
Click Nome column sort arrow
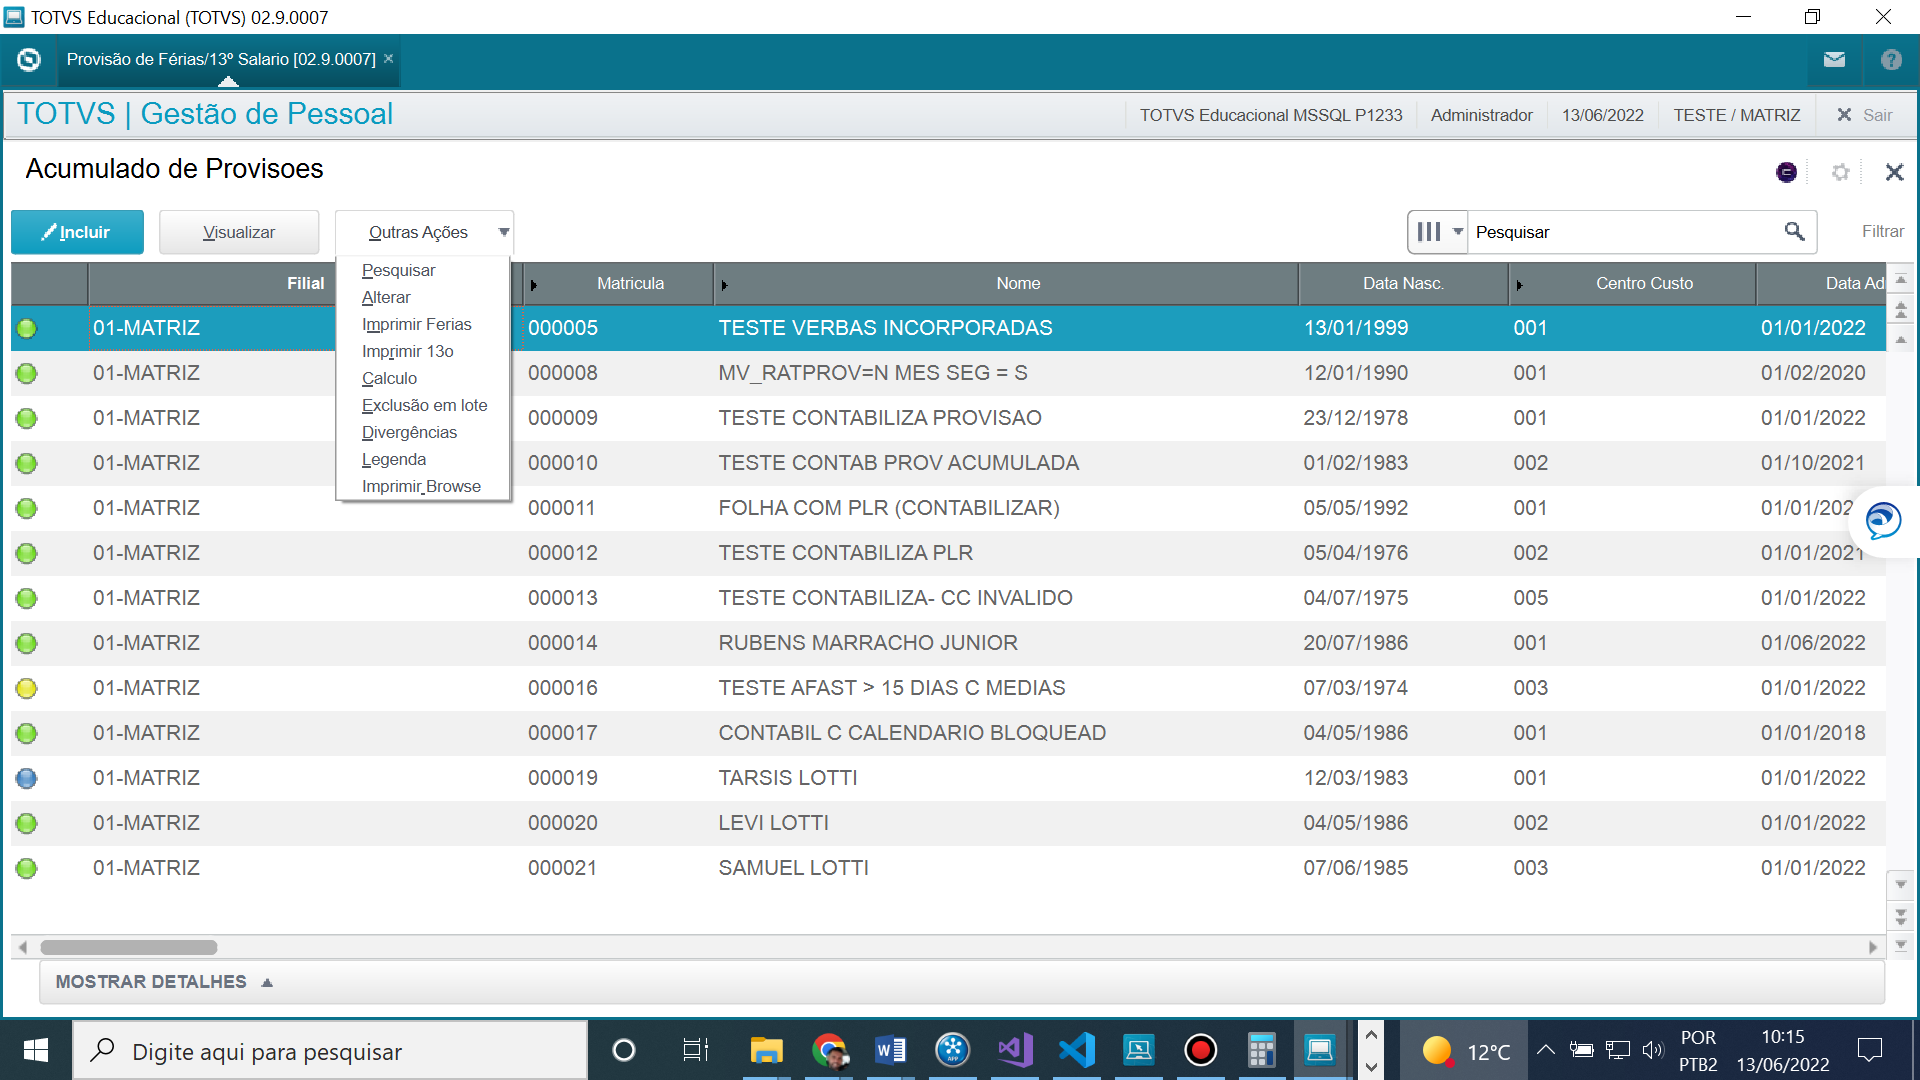724,285
